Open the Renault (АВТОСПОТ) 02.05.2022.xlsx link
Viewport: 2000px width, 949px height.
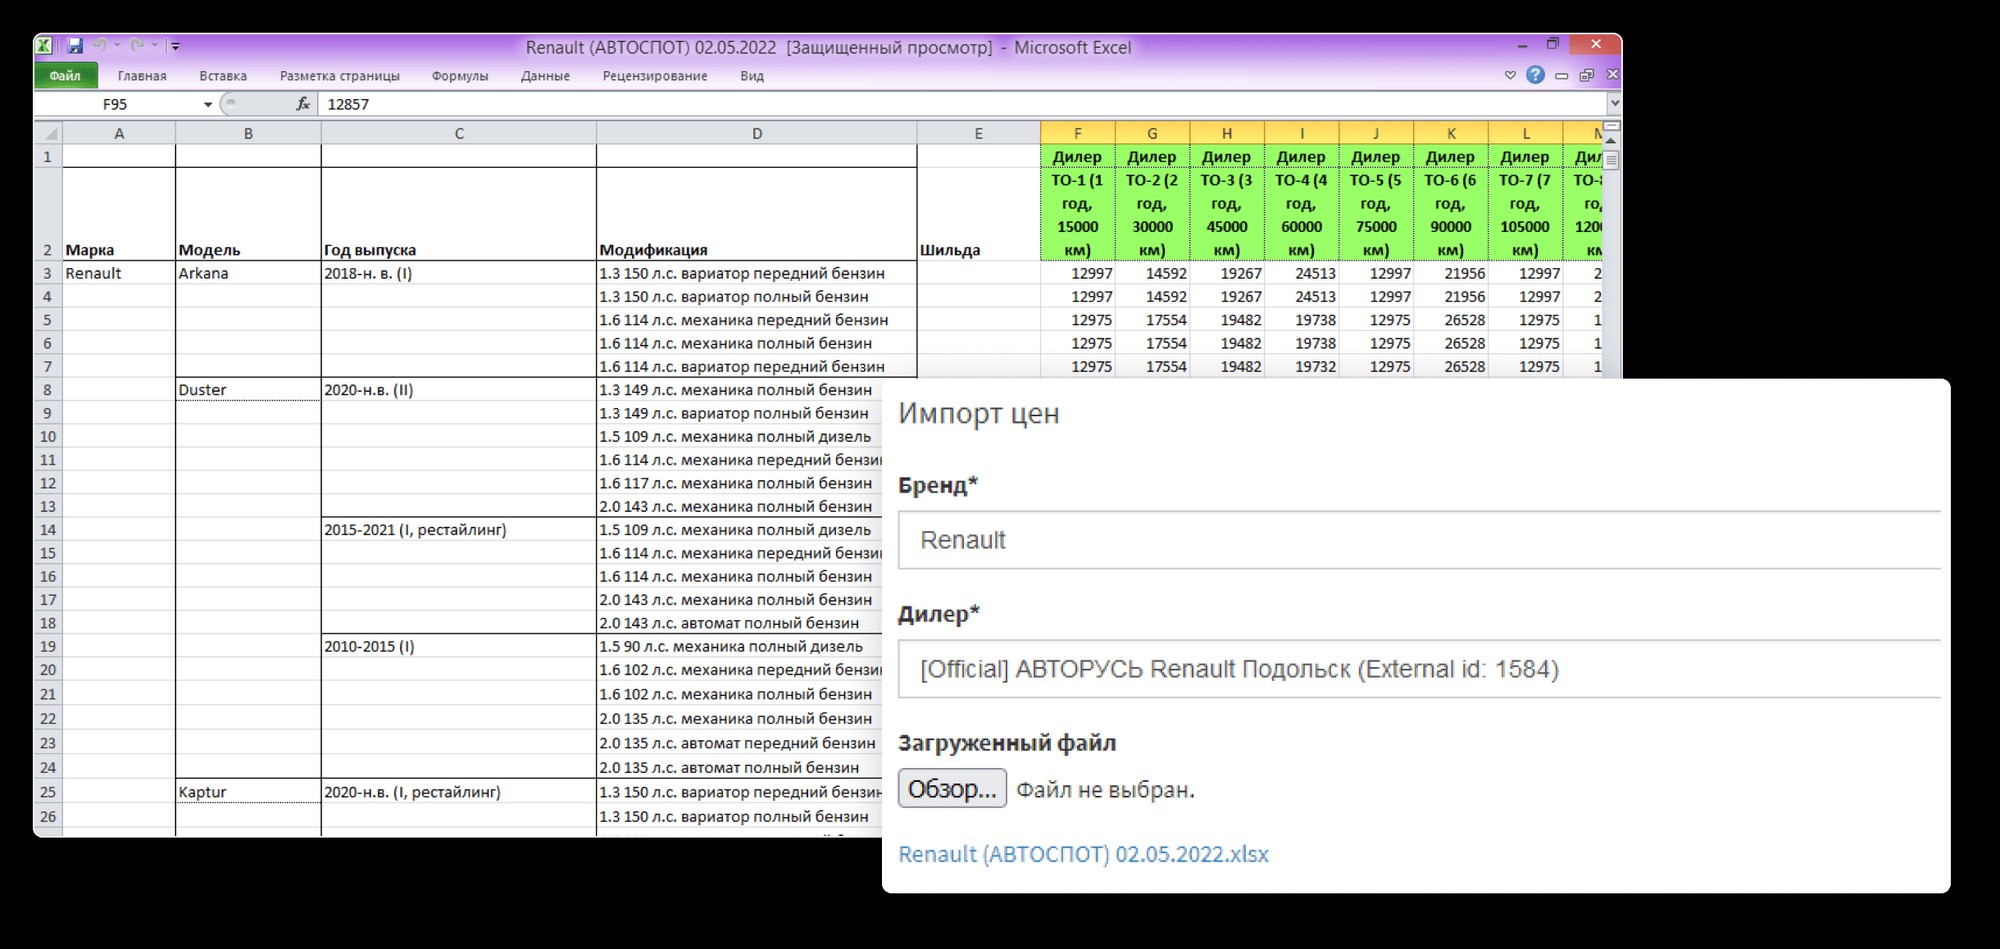(1083, 854)
